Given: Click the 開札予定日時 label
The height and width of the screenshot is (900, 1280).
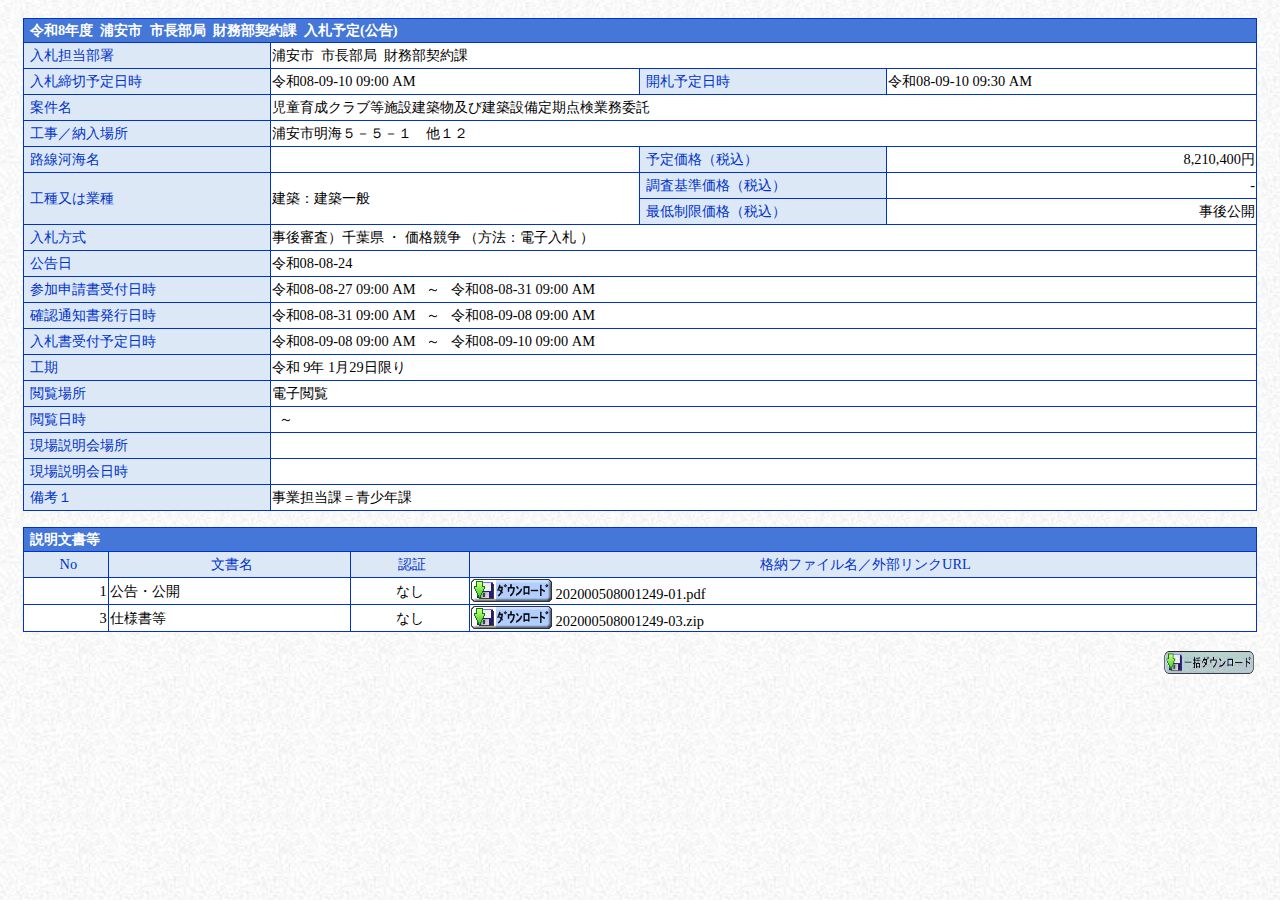Looking at the screenshot, I should click(688, 82).
